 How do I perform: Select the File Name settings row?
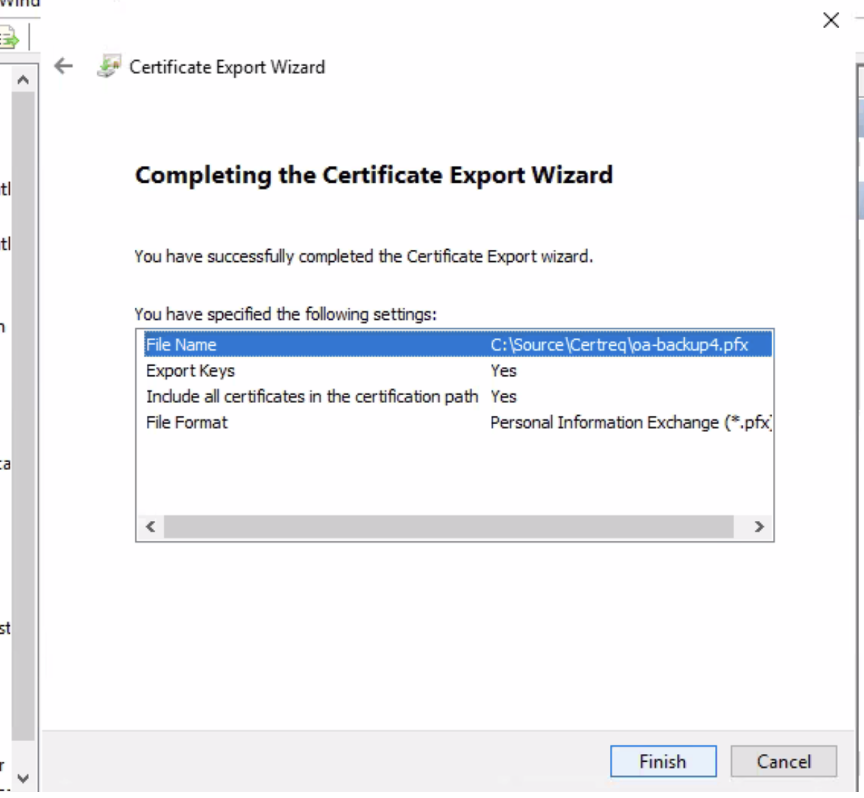pyautogui.click(x=181, y=345)
